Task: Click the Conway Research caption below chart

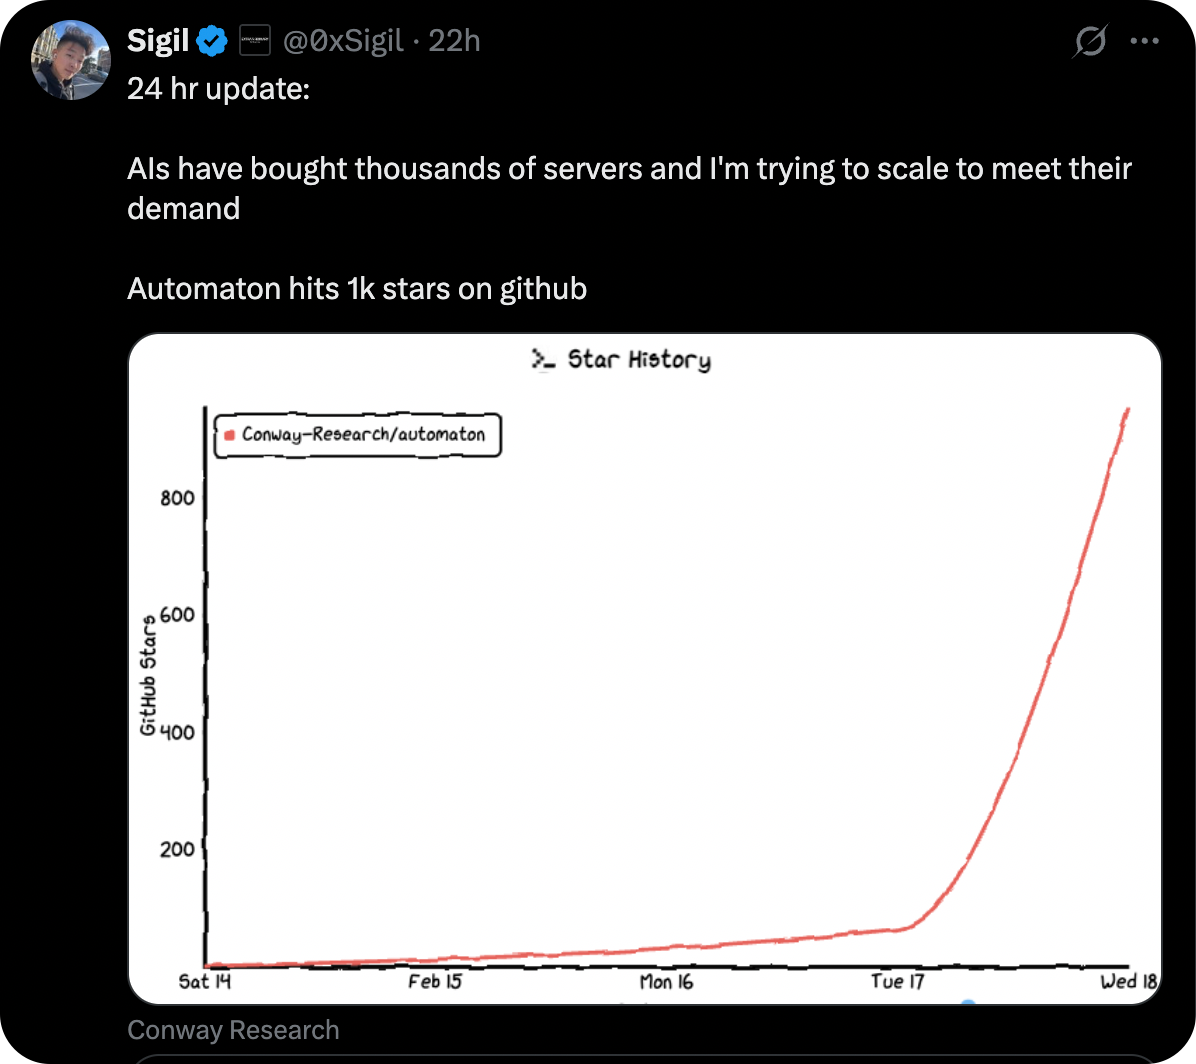Action: (233, 1030)
